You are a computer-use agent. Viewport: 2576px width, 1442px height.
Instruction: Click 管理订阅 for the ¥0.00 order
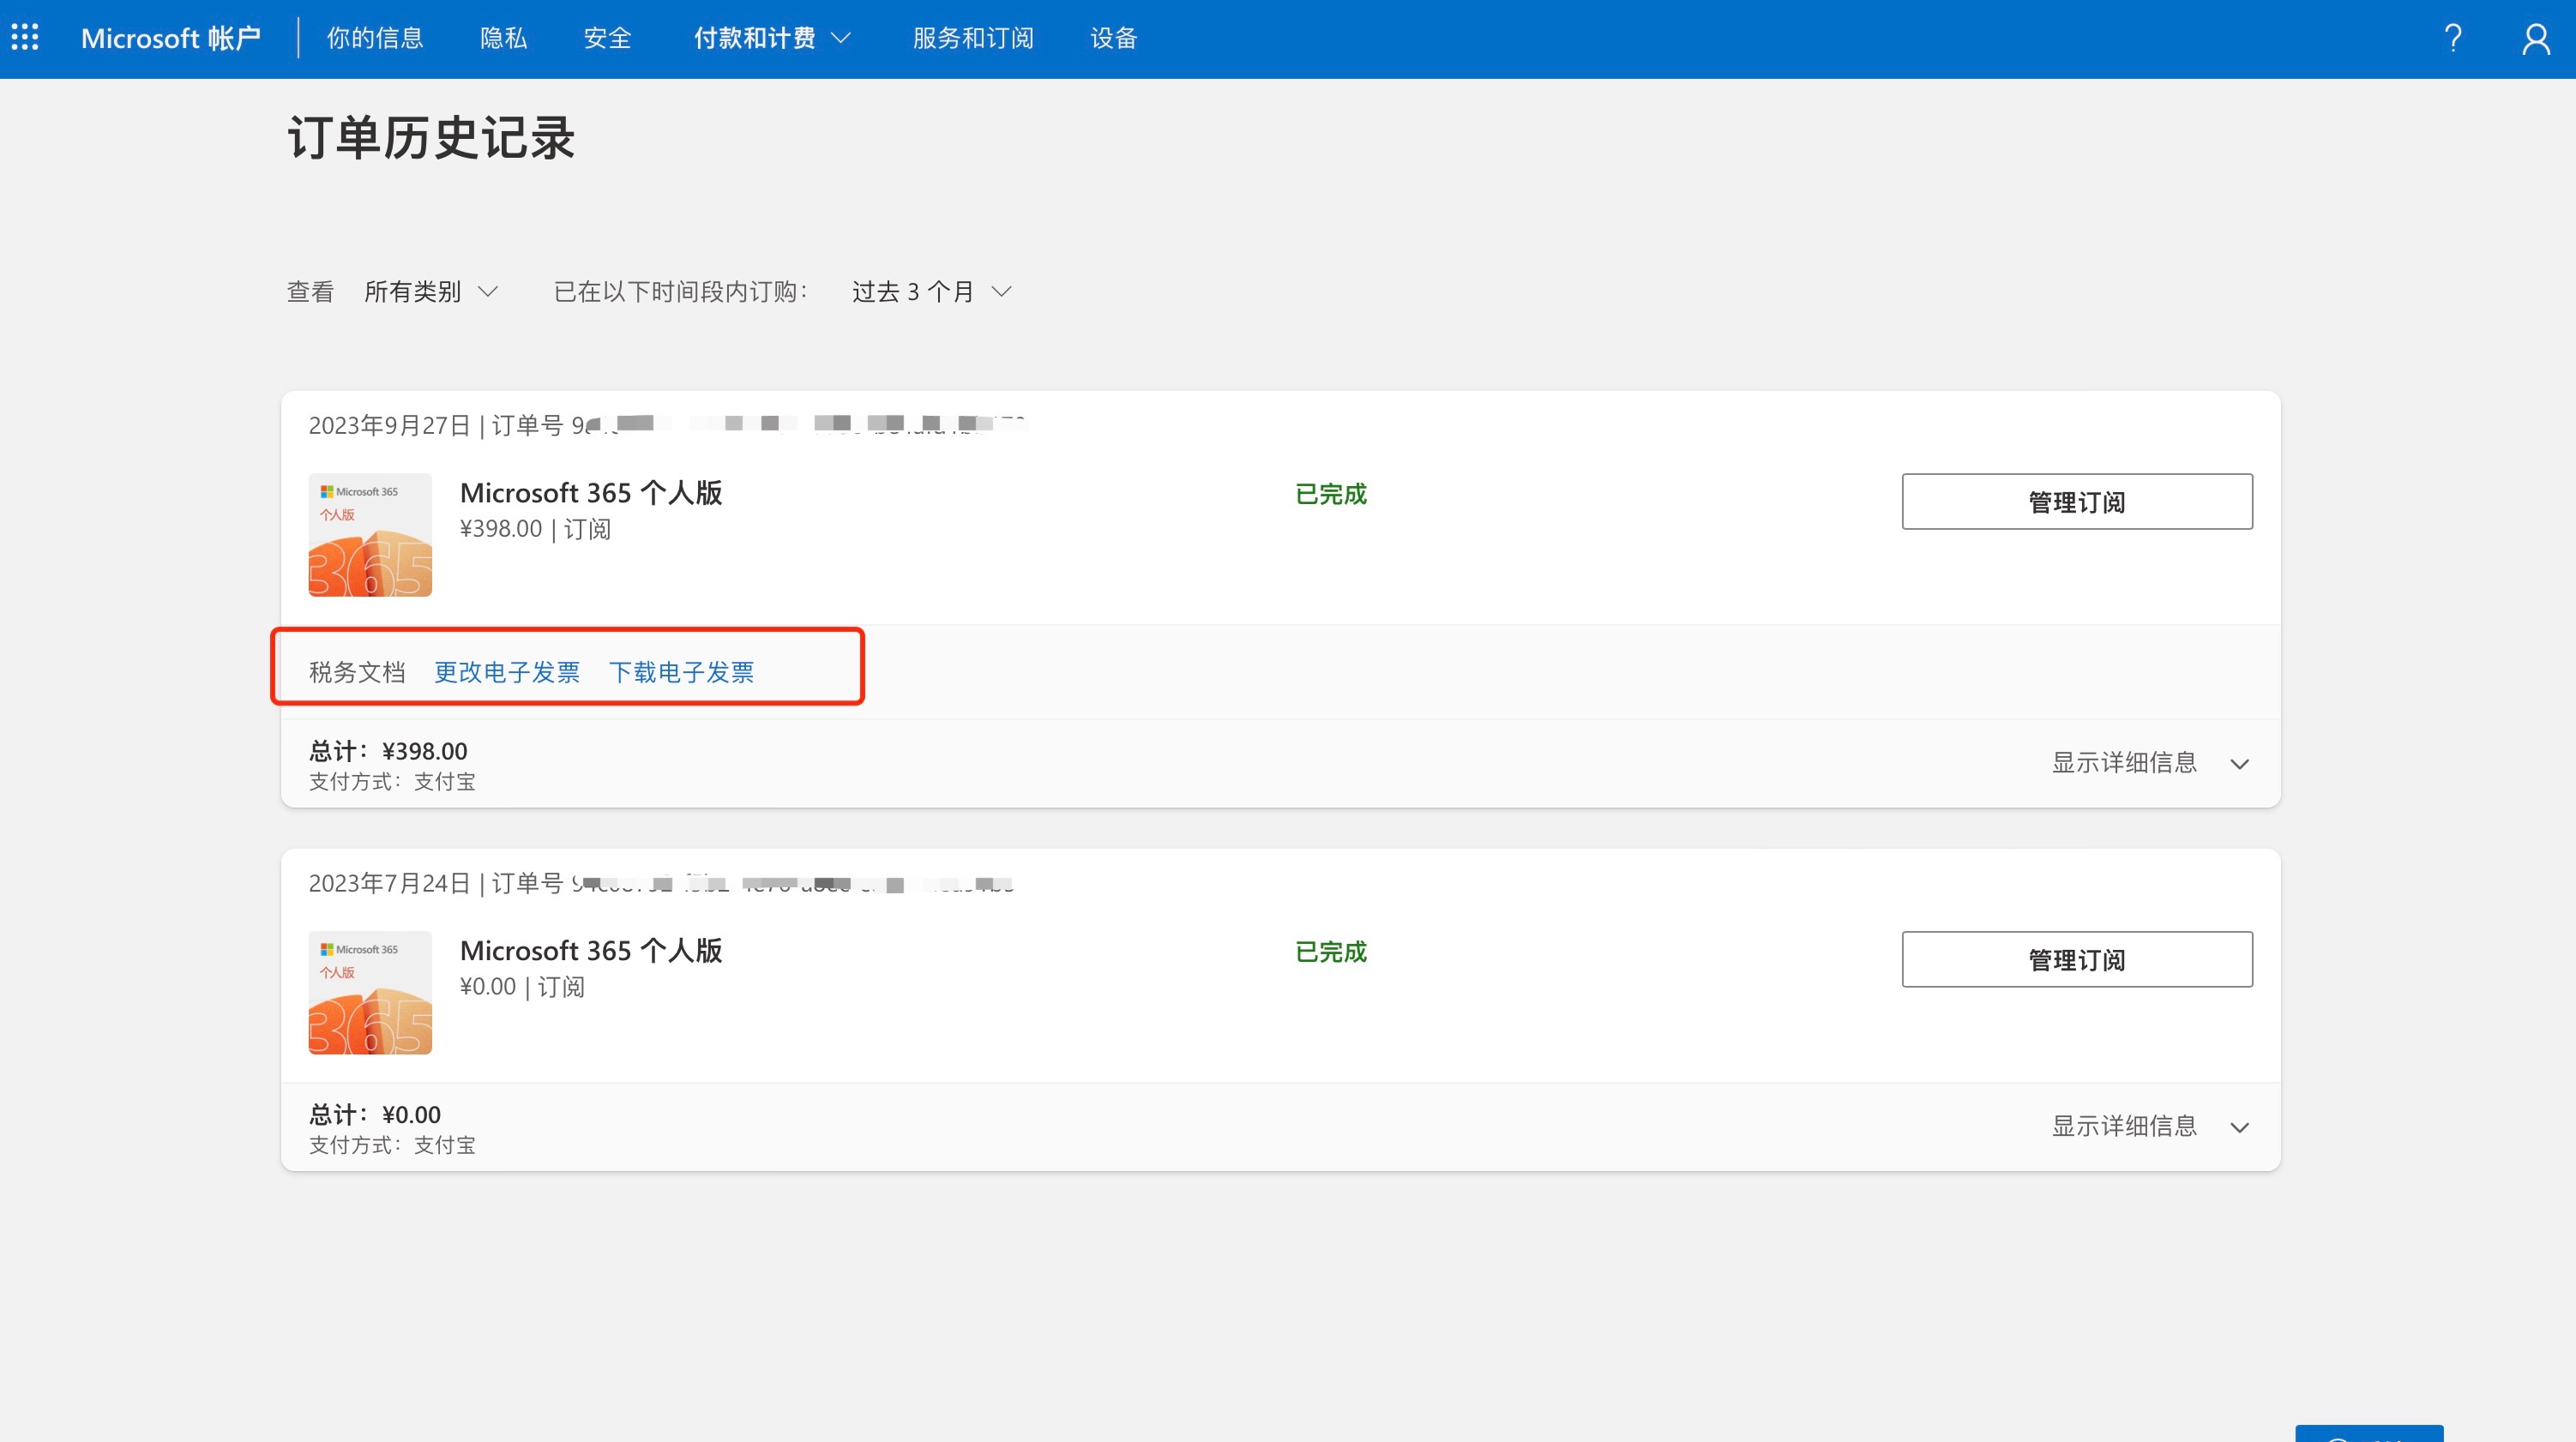pyautogui.click(x=2076, y=959)
